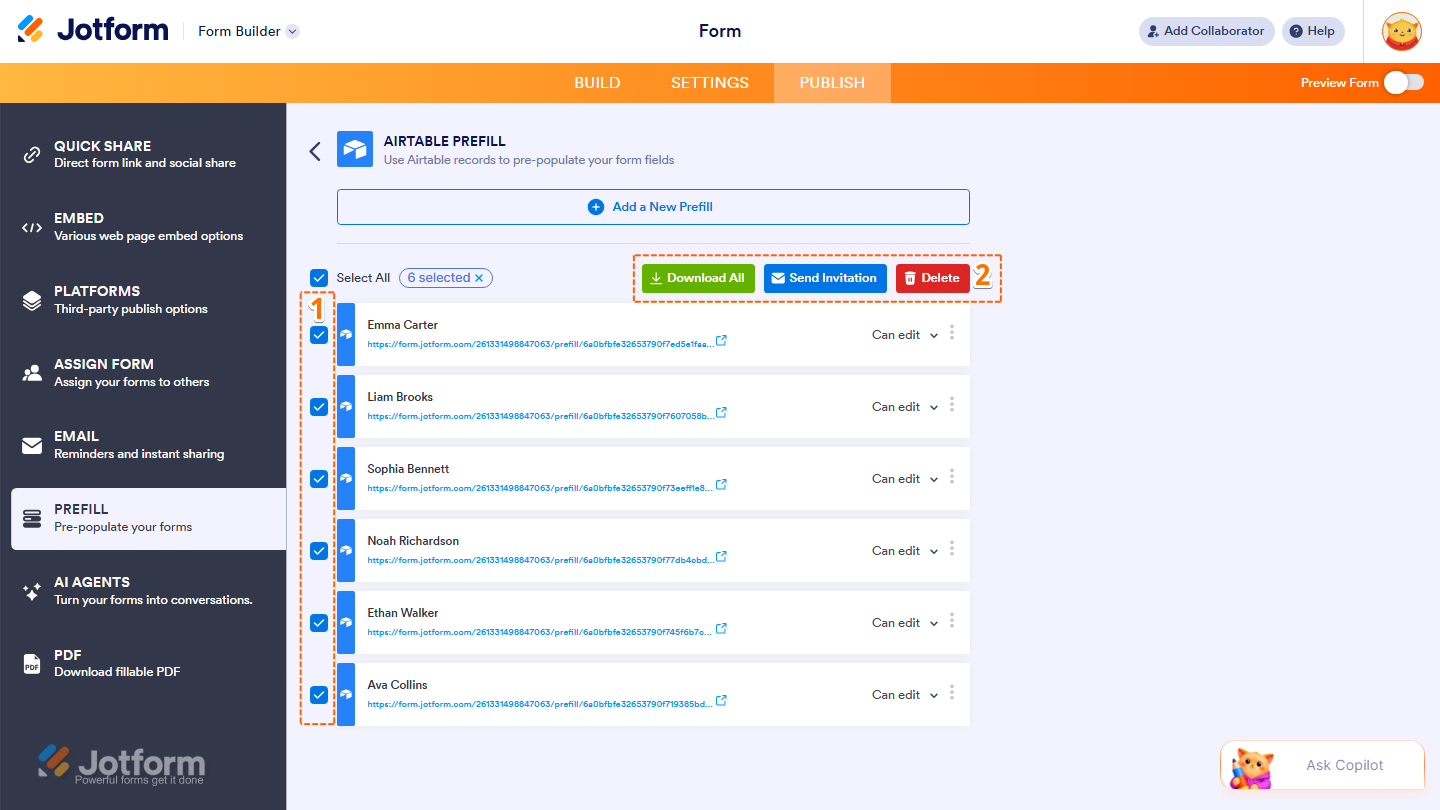Open external link icon for Emma Carter
The width and height of the screenshot is (1440, 810).
click(721, 341)
